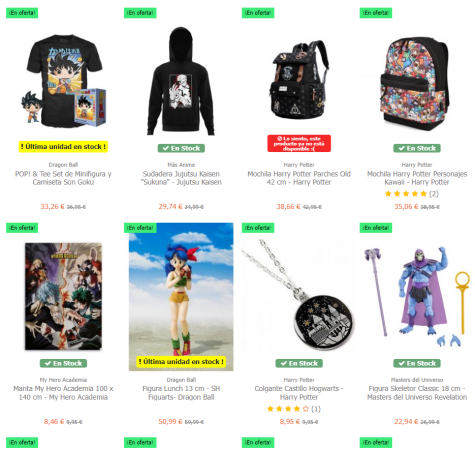Click the title POP! & Tee Set Son Goku
The image size is (475, 451).
[x=63, y=178]
